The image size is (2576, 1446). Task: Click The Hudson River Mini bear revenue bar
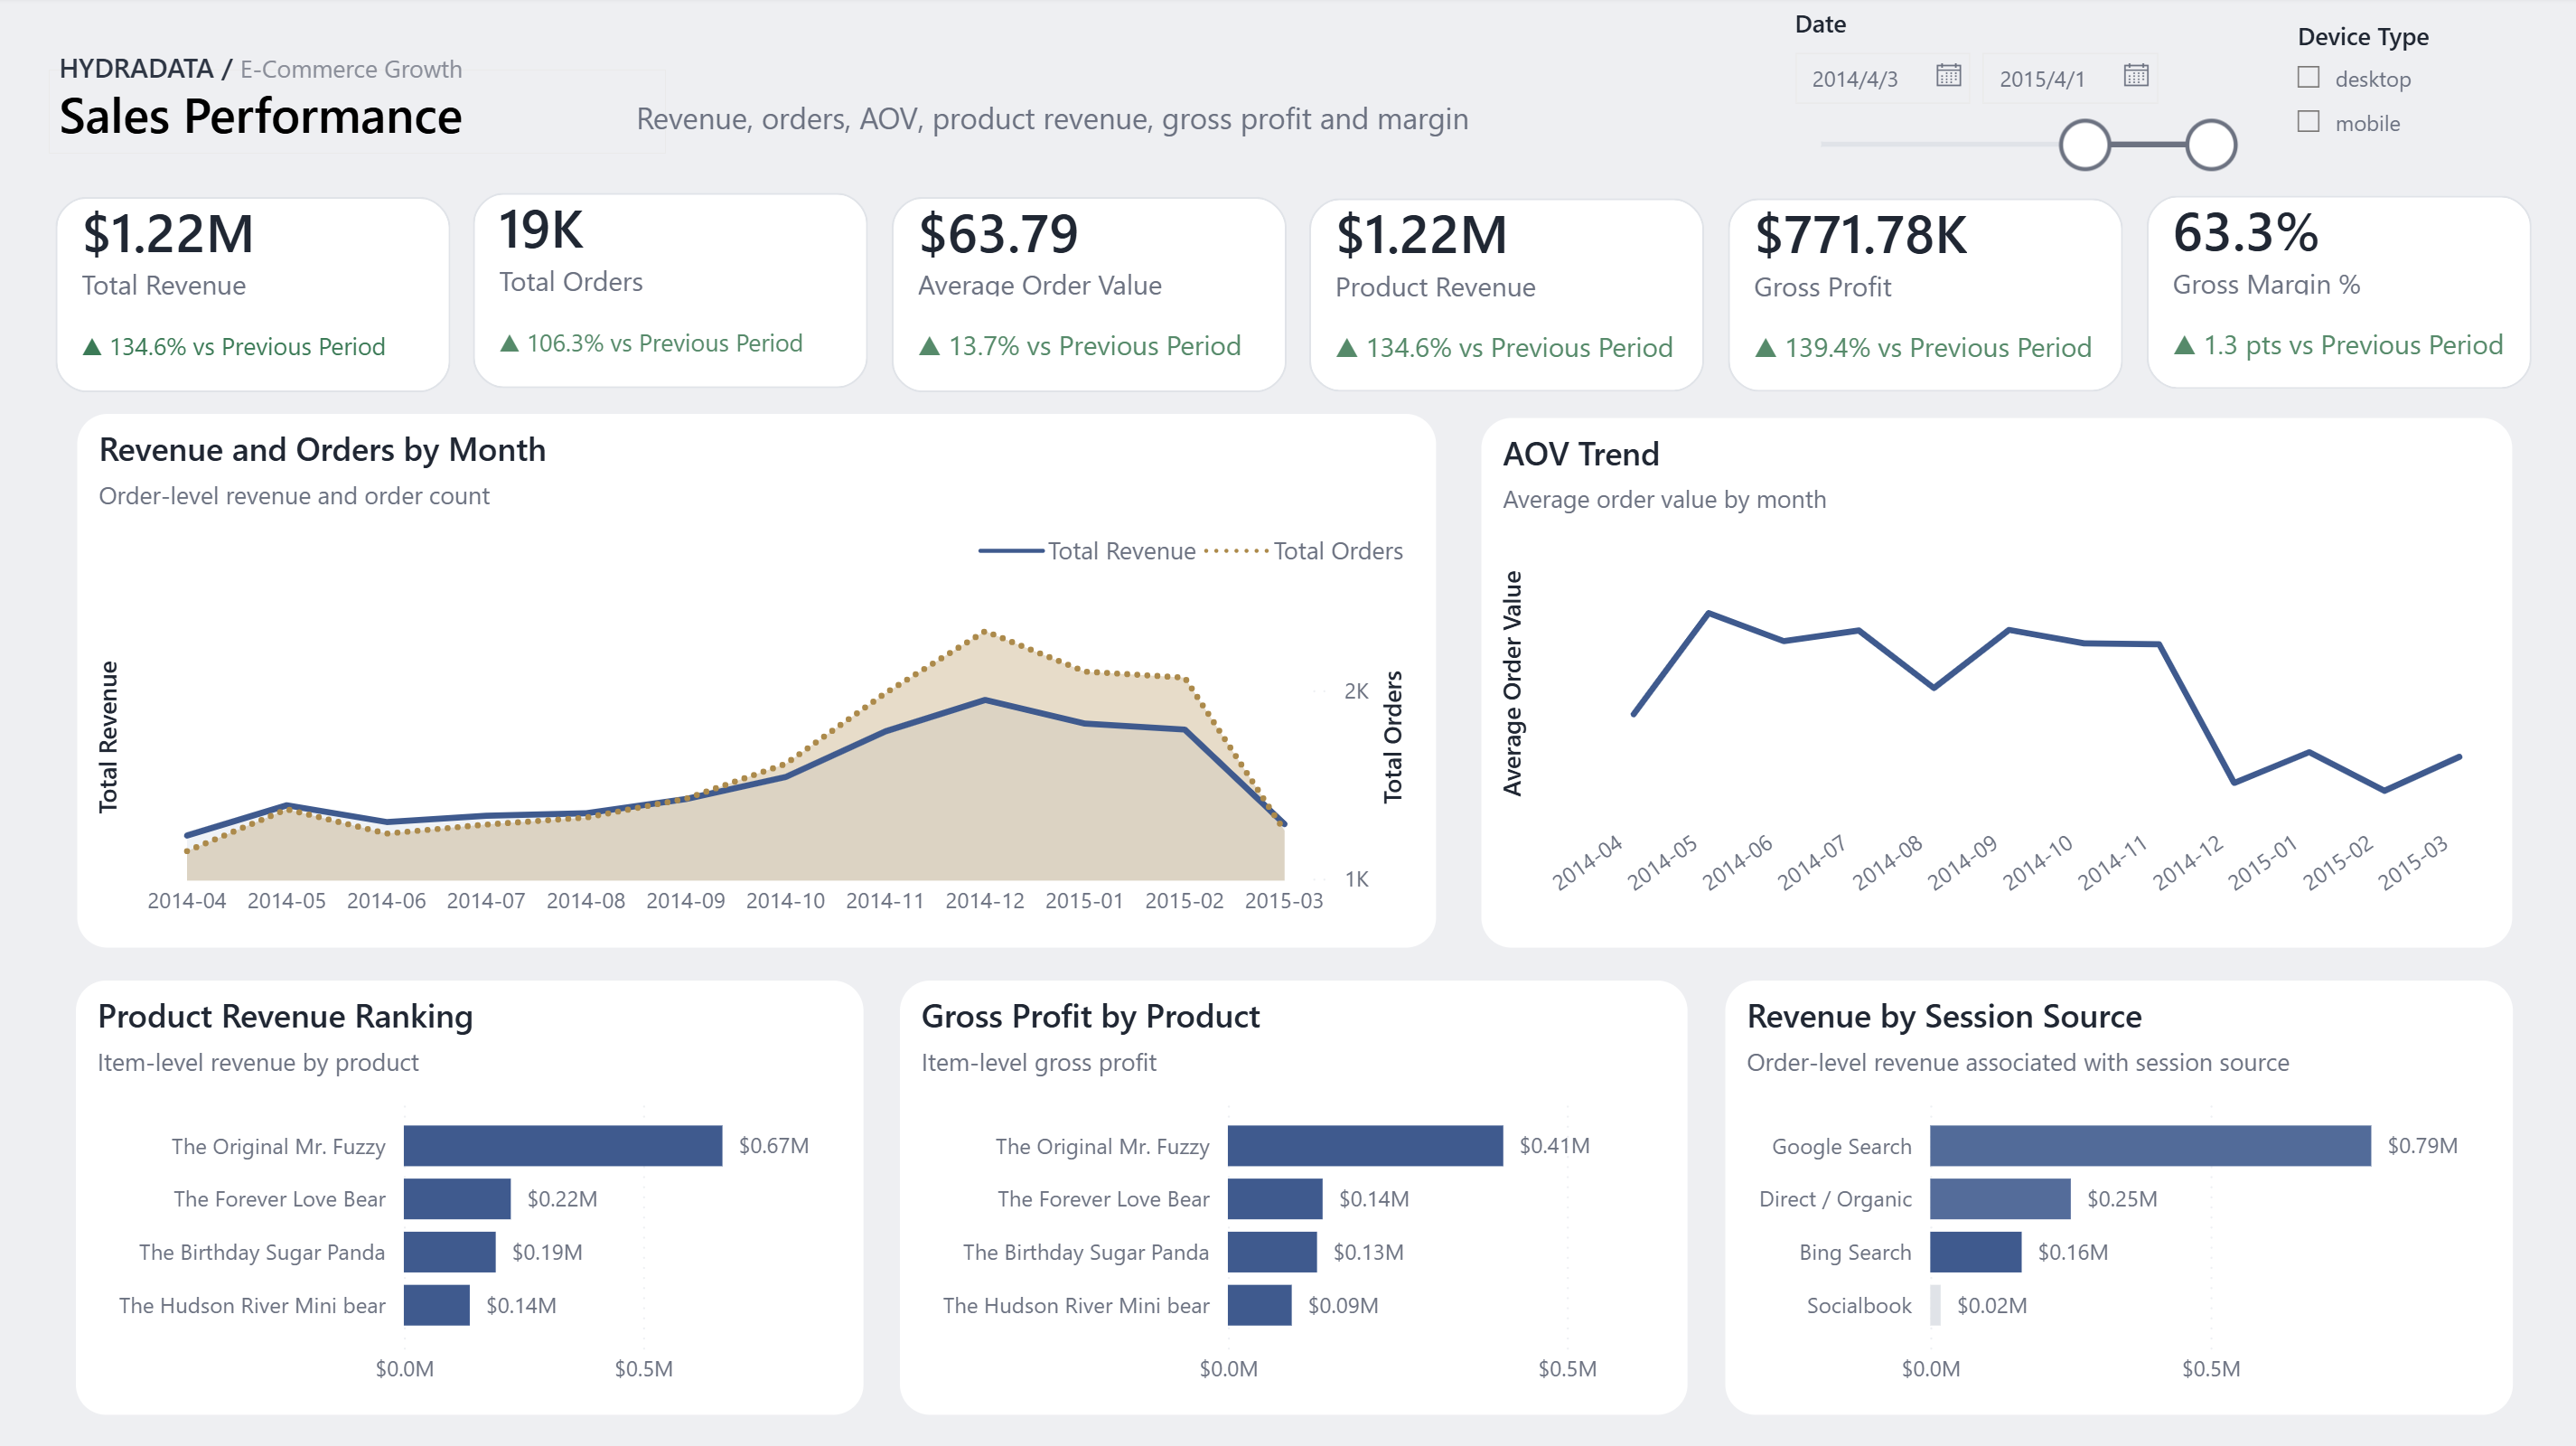click(437, 1305)
